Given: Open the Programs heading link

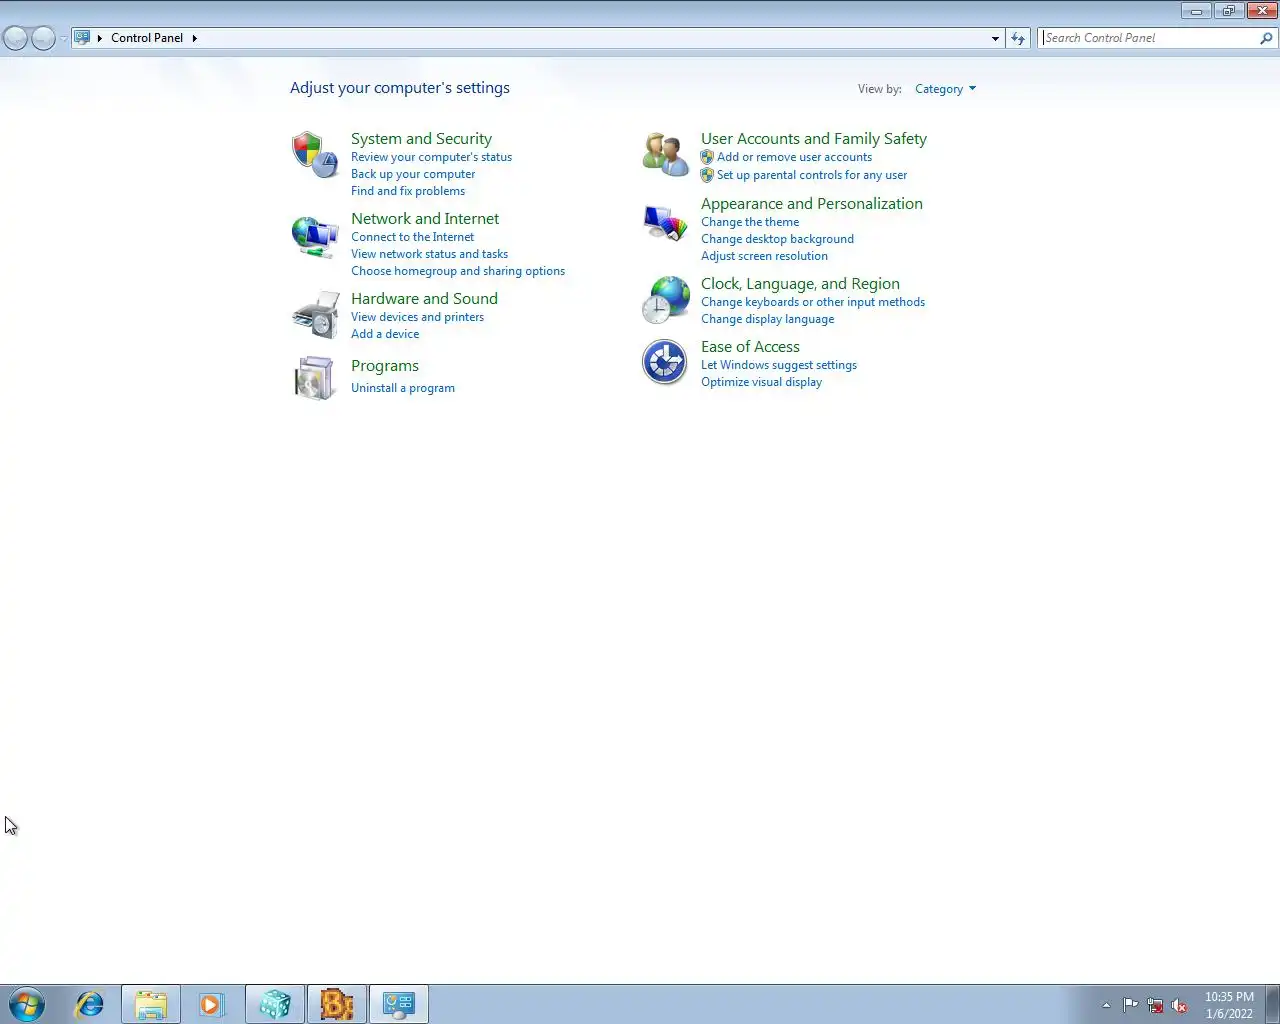Looking at the screenshot, I should (x=385, y=366).
